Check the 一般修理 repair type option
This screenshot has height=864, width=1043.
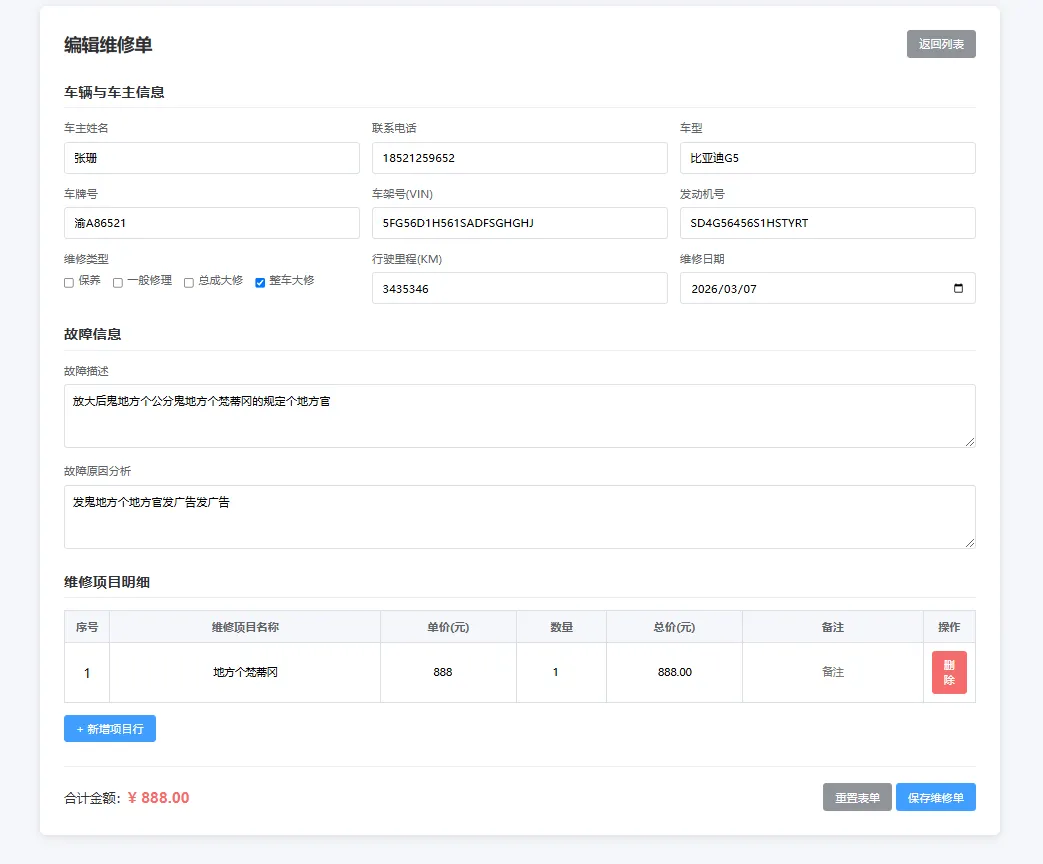pos(117,281)
